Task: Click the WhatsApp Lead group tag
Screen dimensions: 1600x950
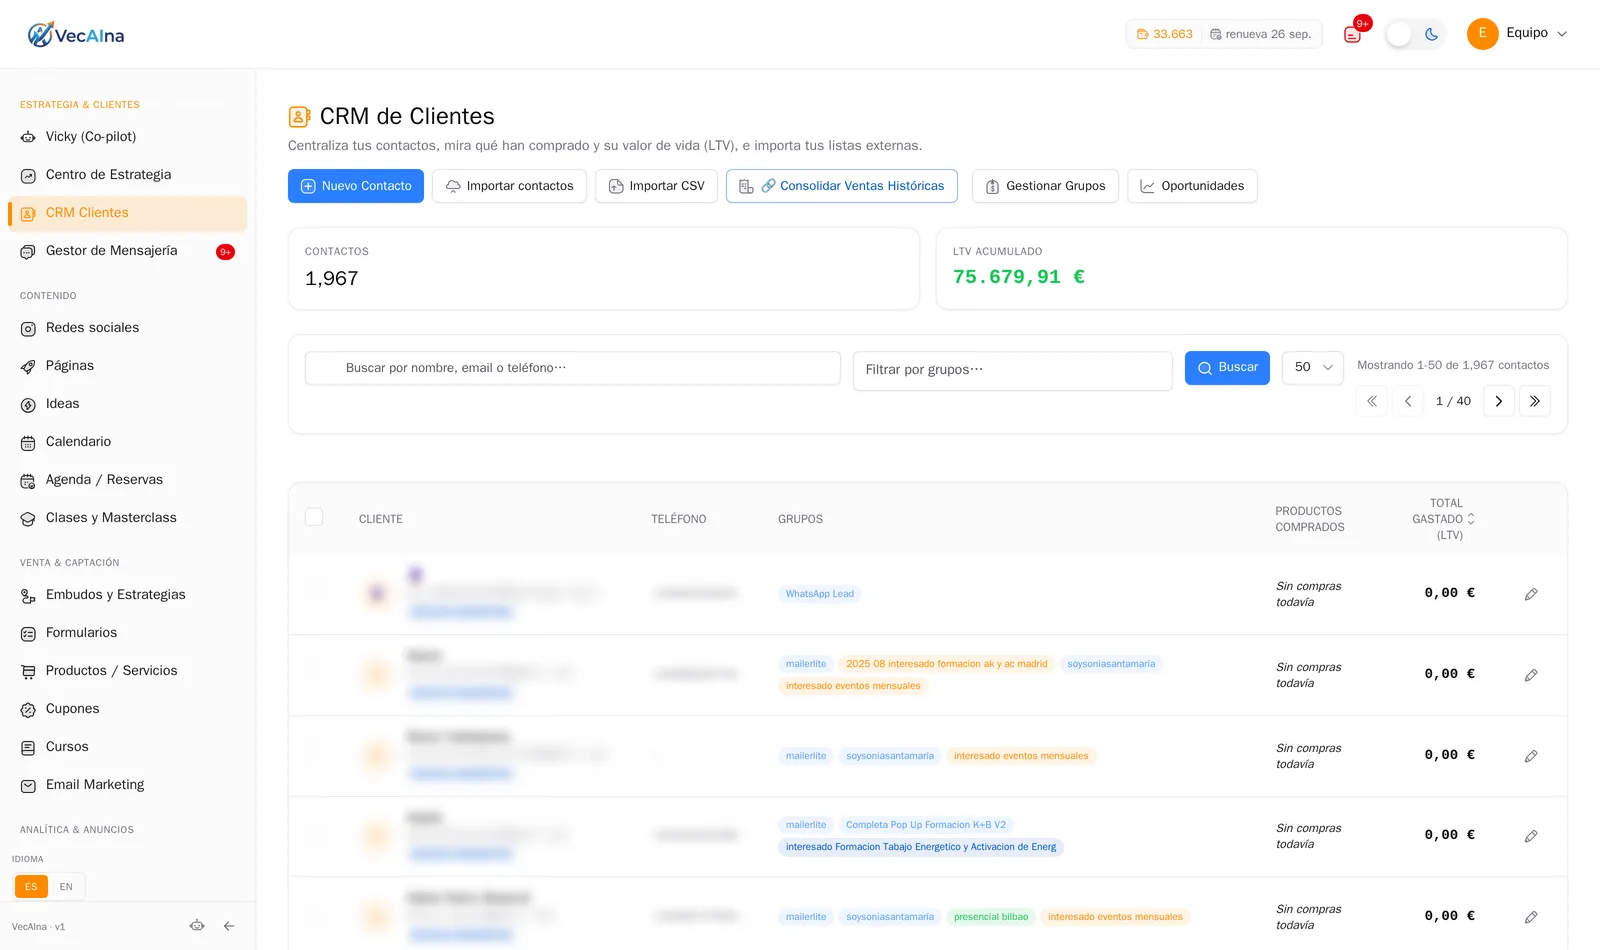Action: (820, 594)
